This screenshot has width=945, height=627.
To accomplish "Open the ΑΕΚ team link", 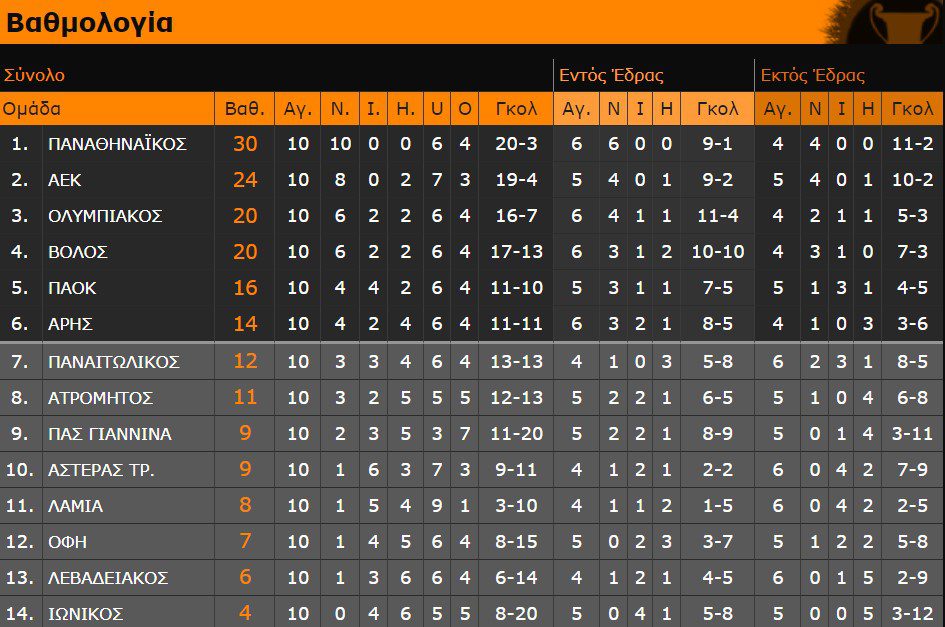I will click(65, 180).
